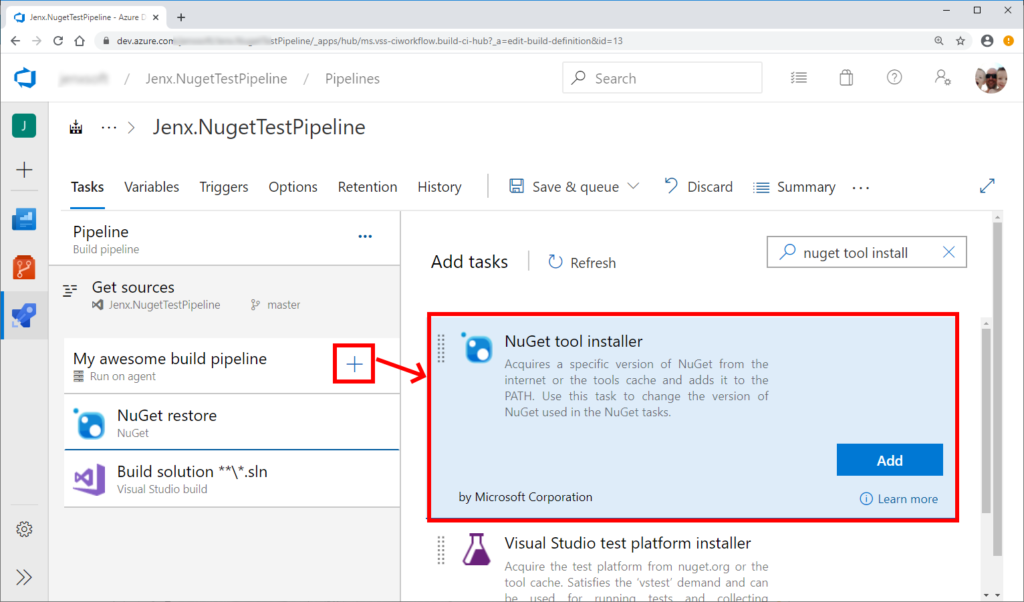Open user settings icon in header

pos(942,78)
